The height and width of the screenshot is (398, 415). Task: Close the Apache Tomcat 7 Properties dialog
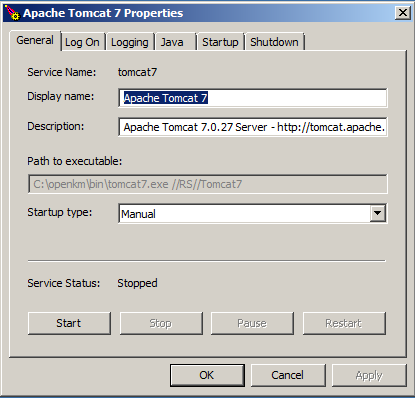(403, 13)
